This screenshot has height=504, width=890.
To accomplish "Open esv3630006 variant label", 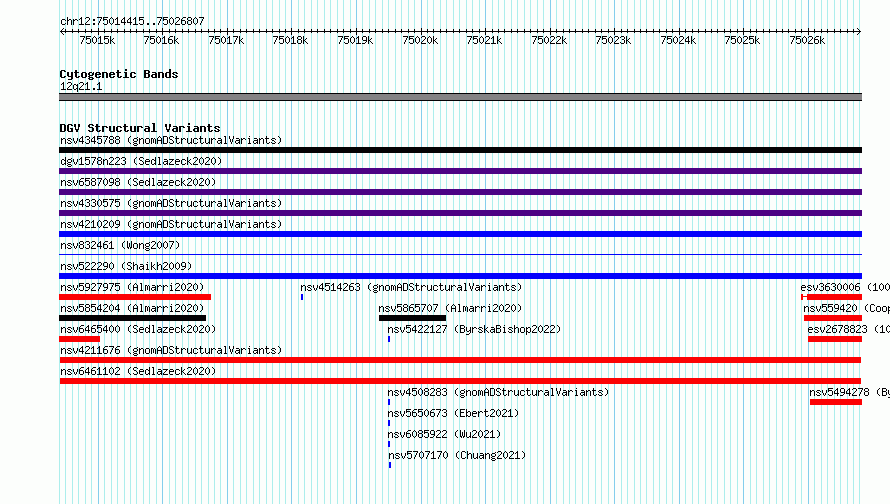I will pyautogui.click(x=845, y=287).
